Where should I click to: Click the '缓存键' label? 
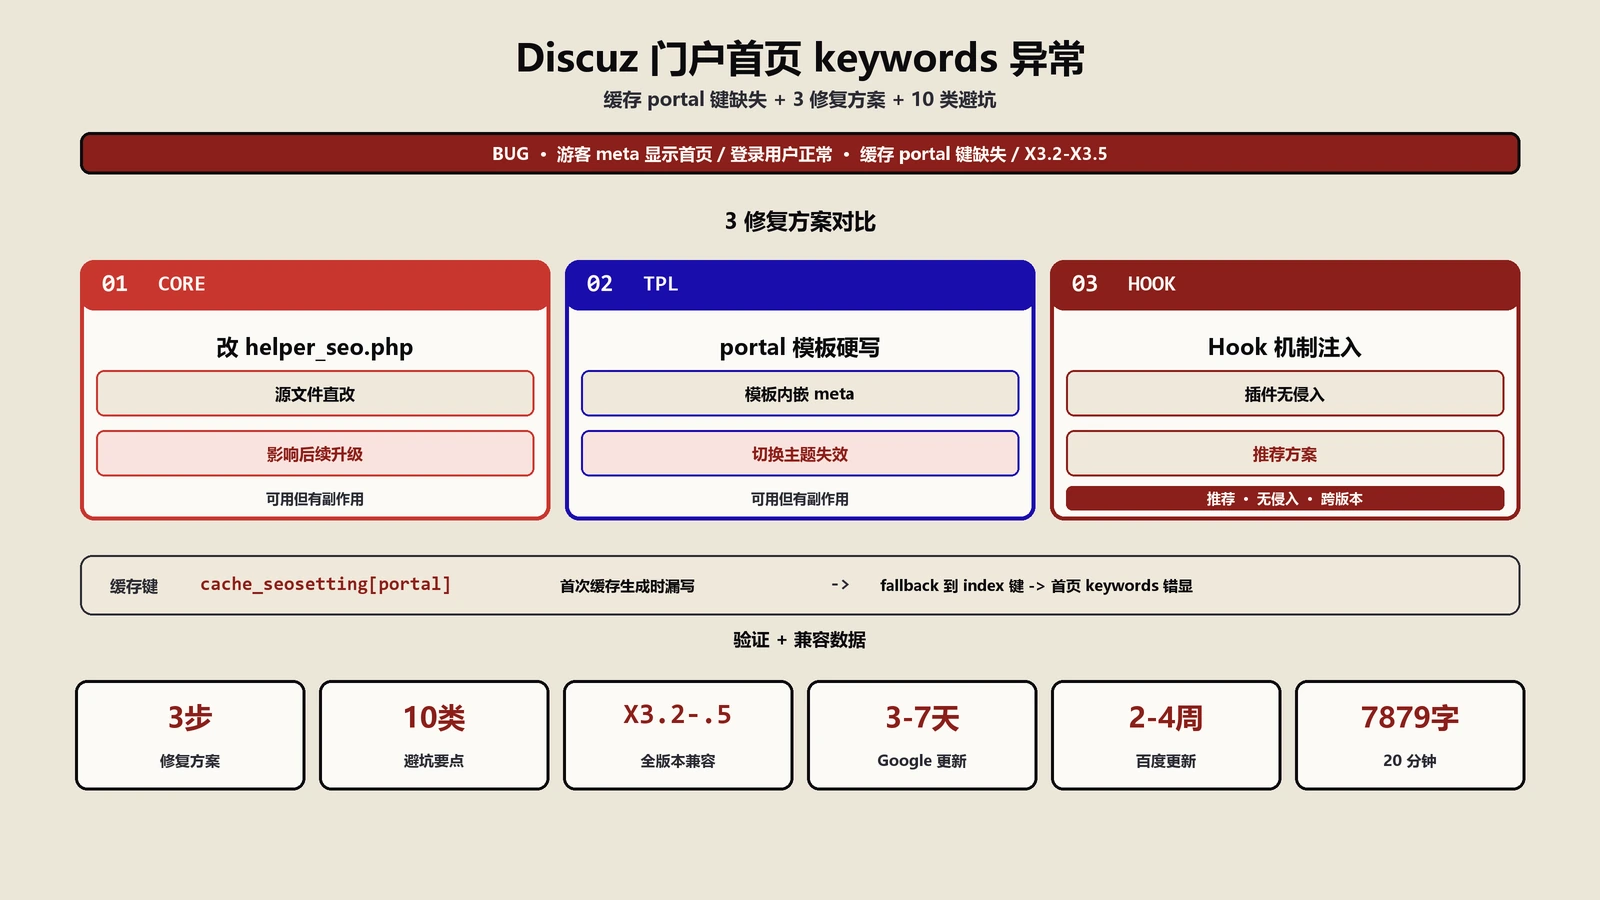tap(134, 586)
